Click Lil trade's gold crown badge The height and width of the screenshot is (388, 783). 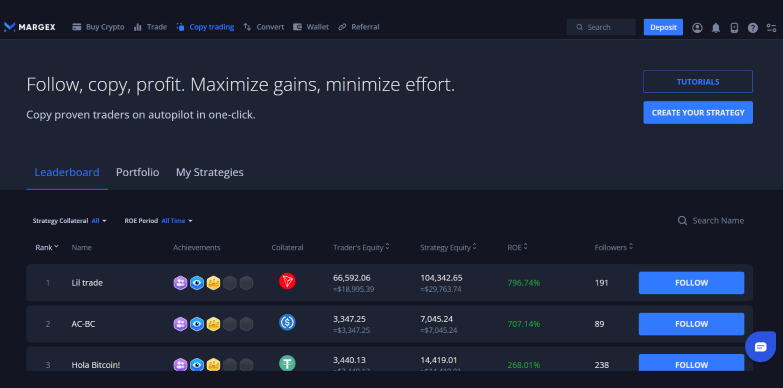tap(213, 283)
